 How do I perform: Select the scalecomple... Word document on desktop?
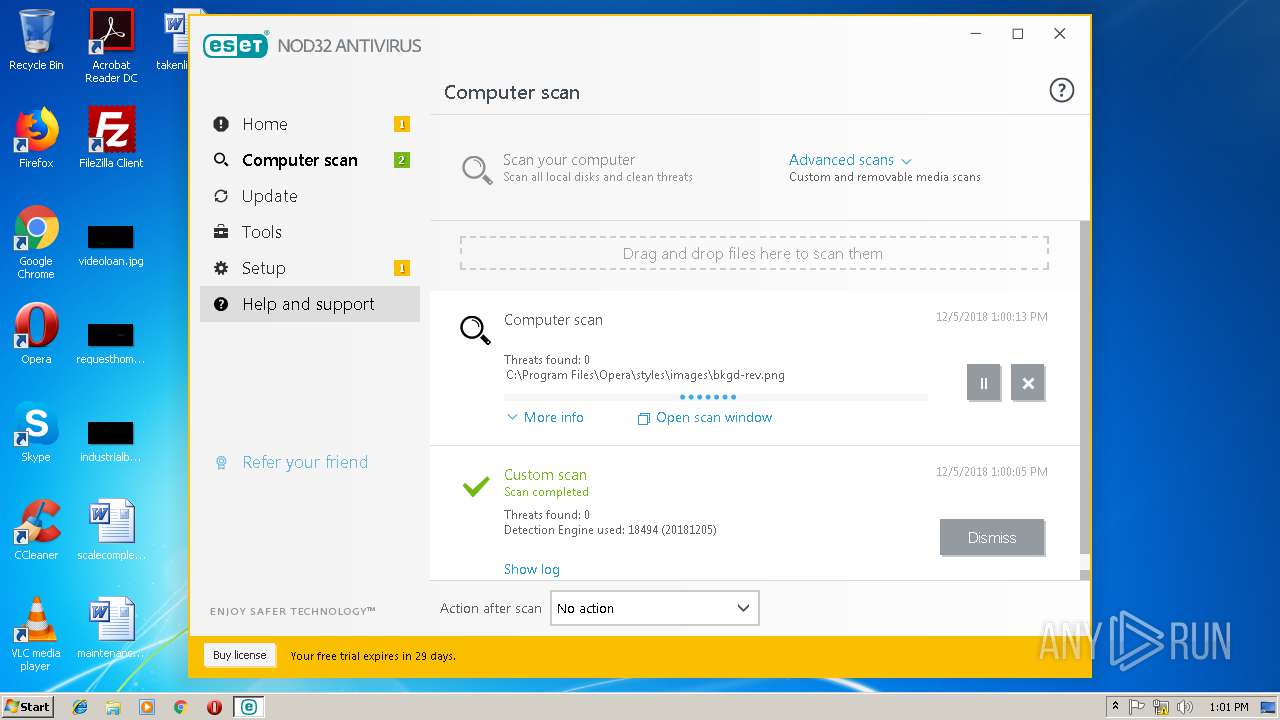pyautogui.click(x=111, y=530)
